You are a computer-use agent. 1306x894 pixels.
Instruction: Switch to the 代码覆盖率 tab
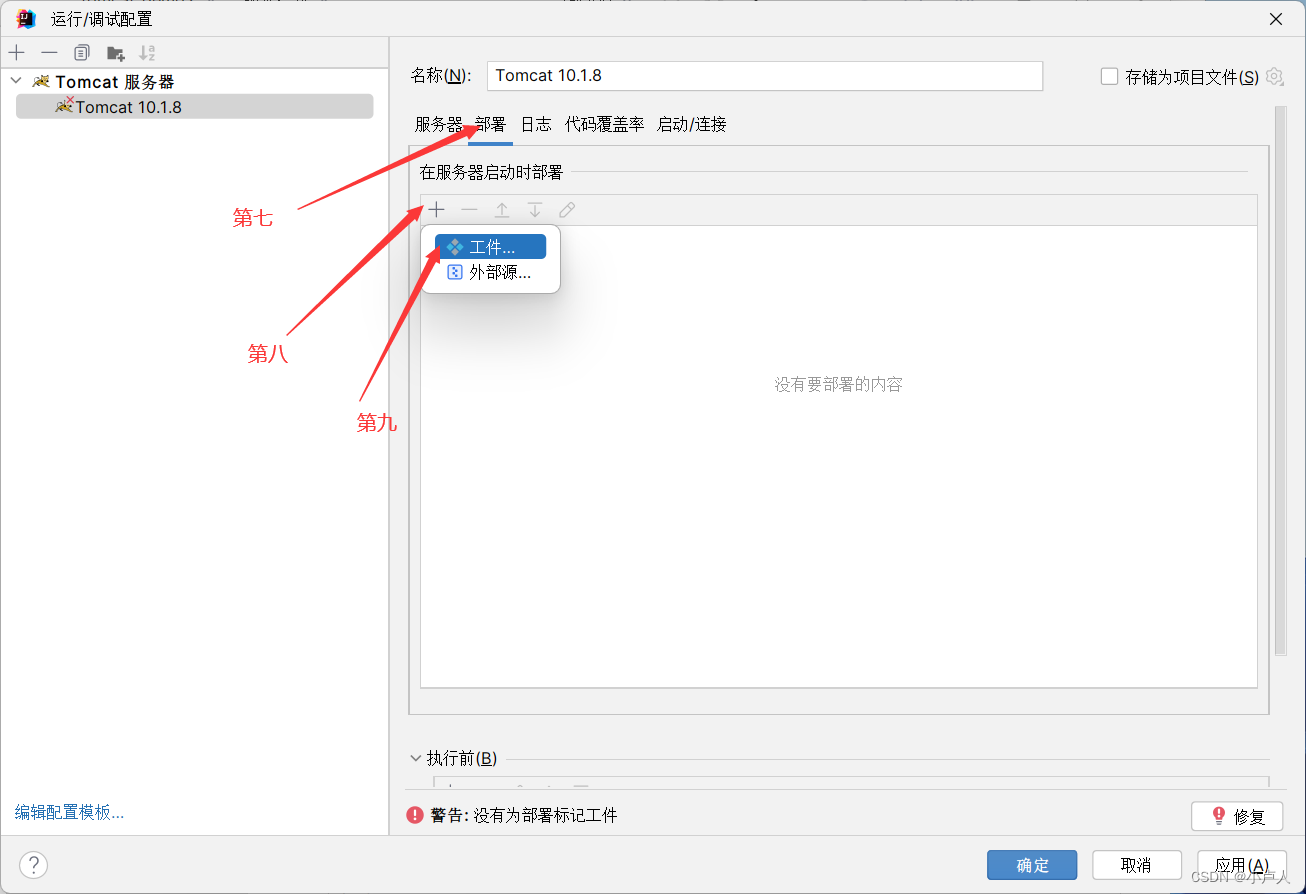[x=604, y=124]
